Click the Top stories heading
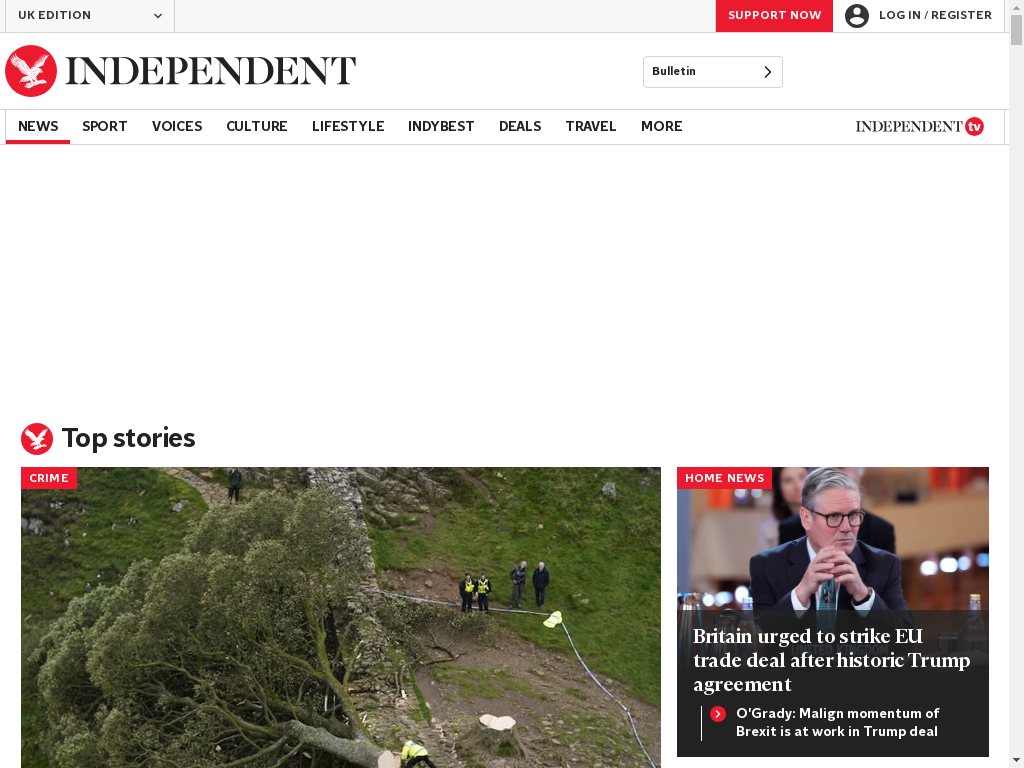This screenshot has height=768, width=1024. (x=129, y=438)
